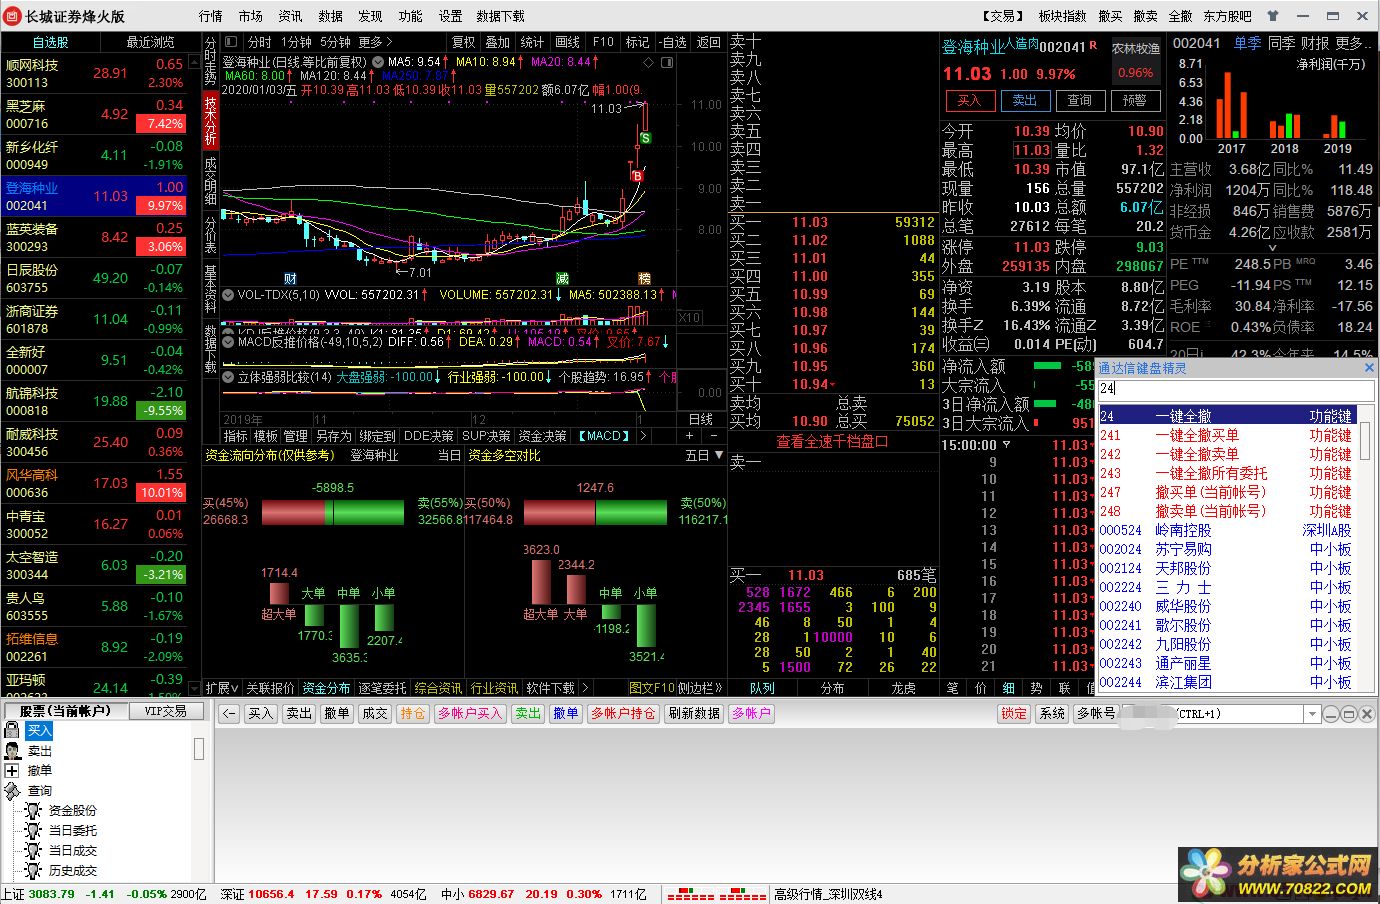This screenshot has width=1380, height=904.
Task: Zoom in the chart with plus button
Action: coord(690,436)
